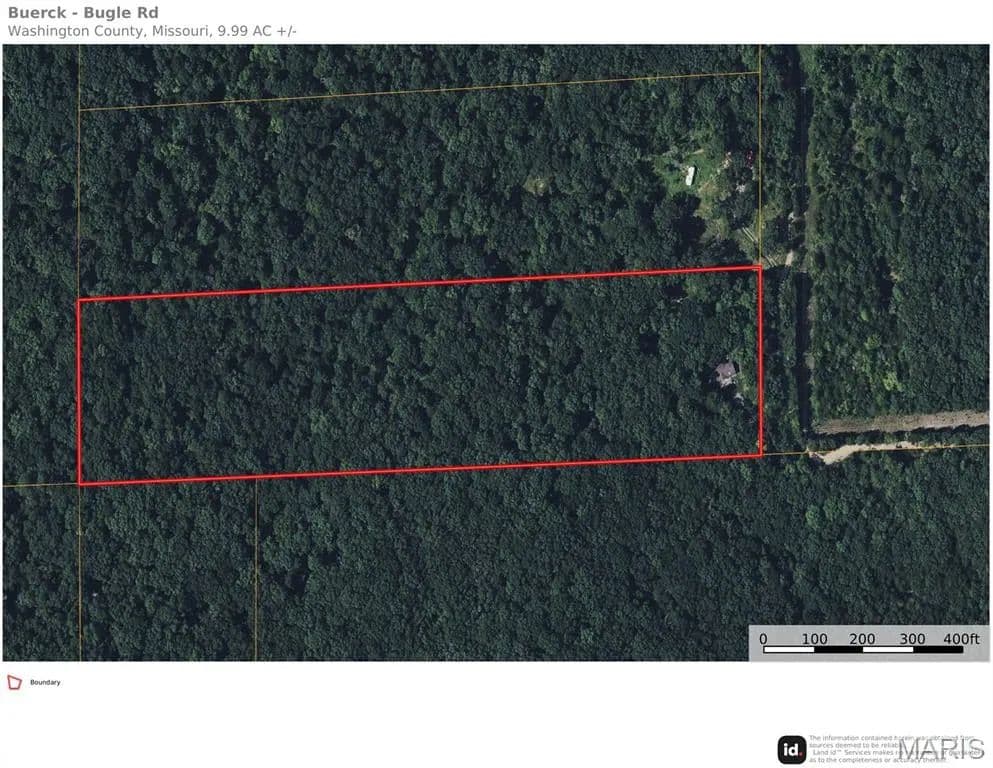The width and height of the screenshot is (993, 768).
Task: Click the top-right corner of red boundary
Action: point(760,268)
